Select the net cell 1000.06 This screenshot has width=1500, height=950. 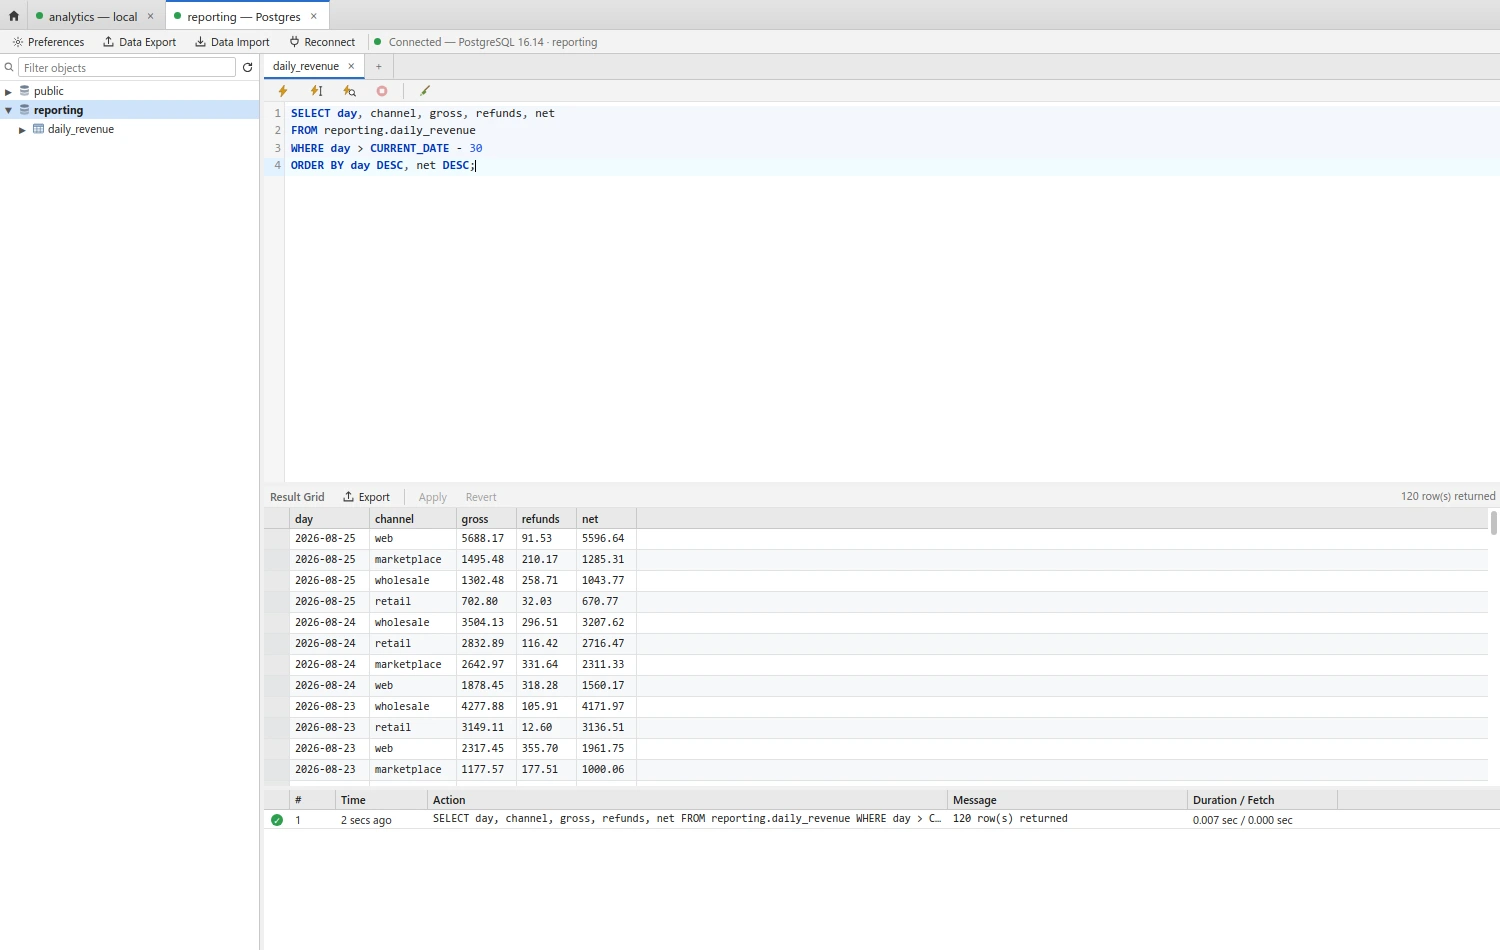coord(606,770)
